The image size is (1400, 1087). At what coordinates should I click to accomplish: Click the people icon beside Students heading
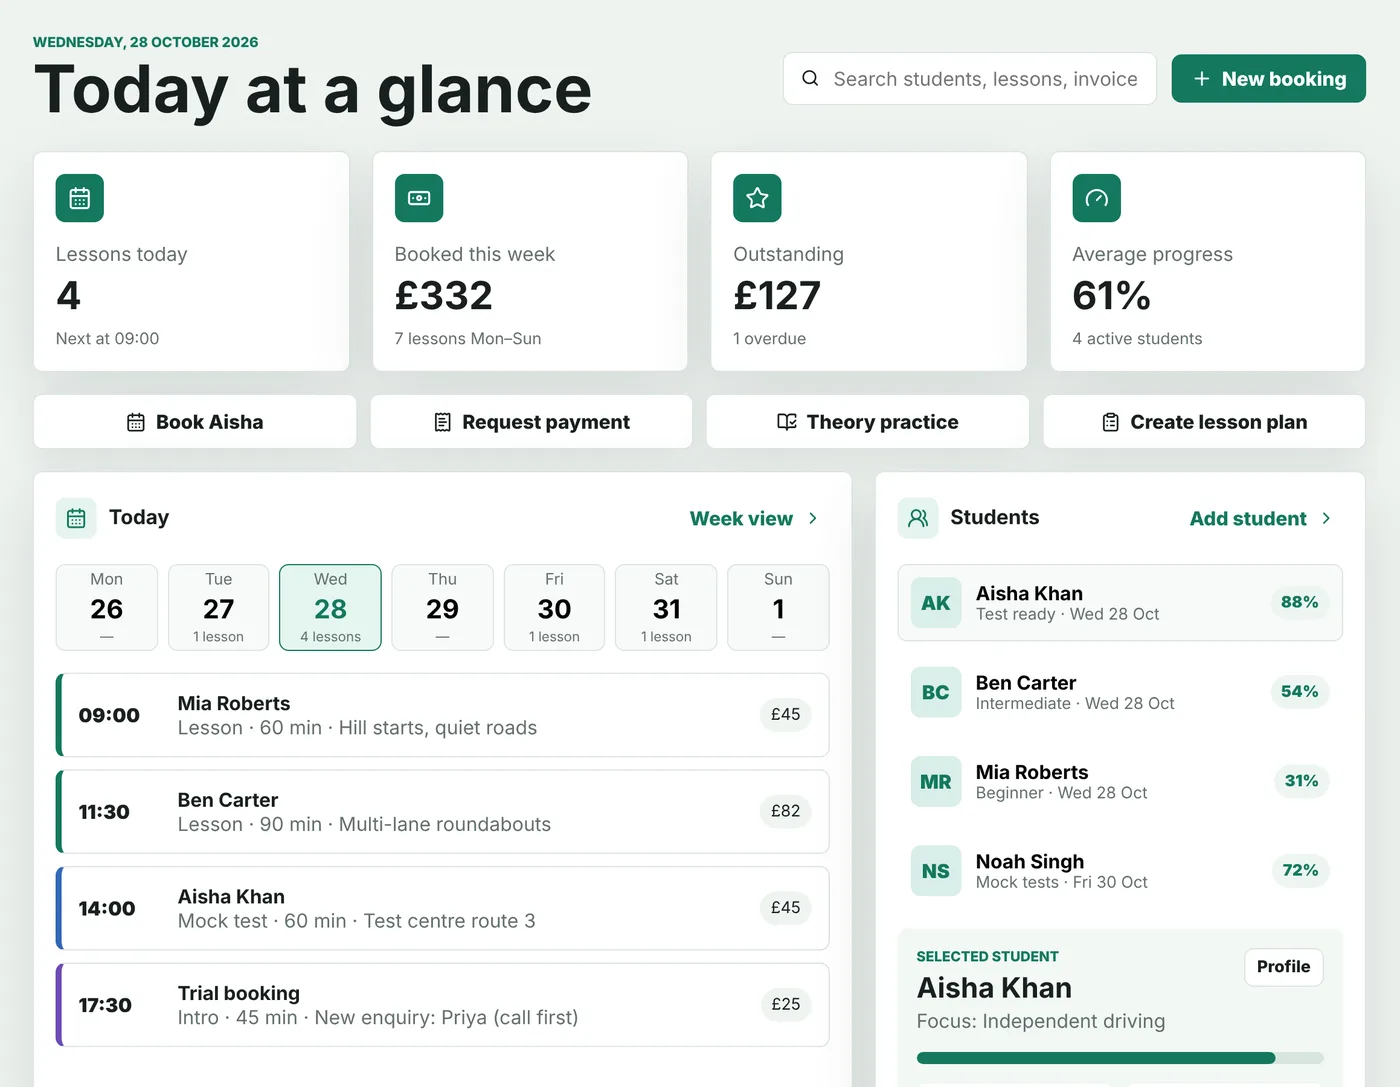coord(918,518)
